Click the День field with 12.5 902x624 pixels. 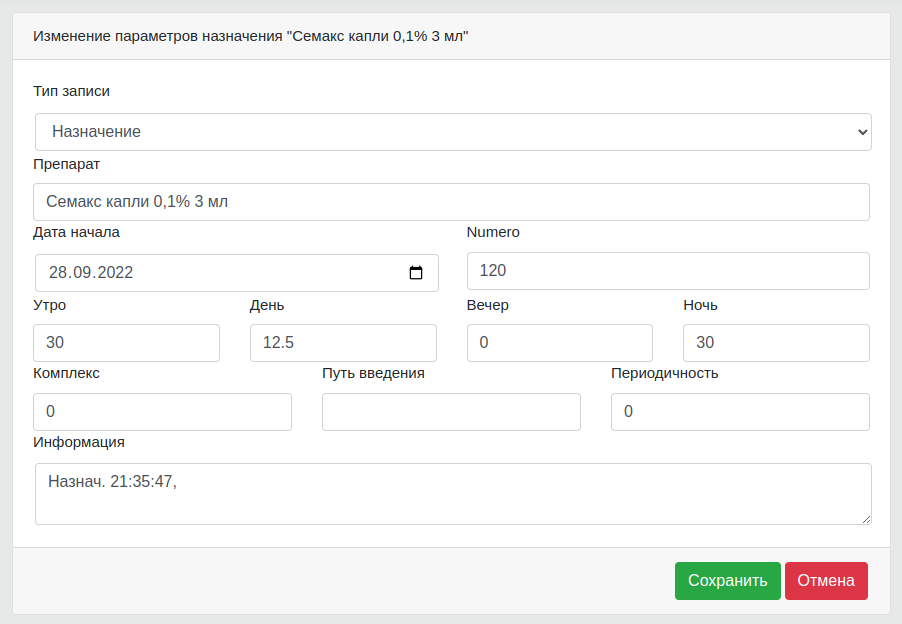pyautogui.click(x=343, y=343)
